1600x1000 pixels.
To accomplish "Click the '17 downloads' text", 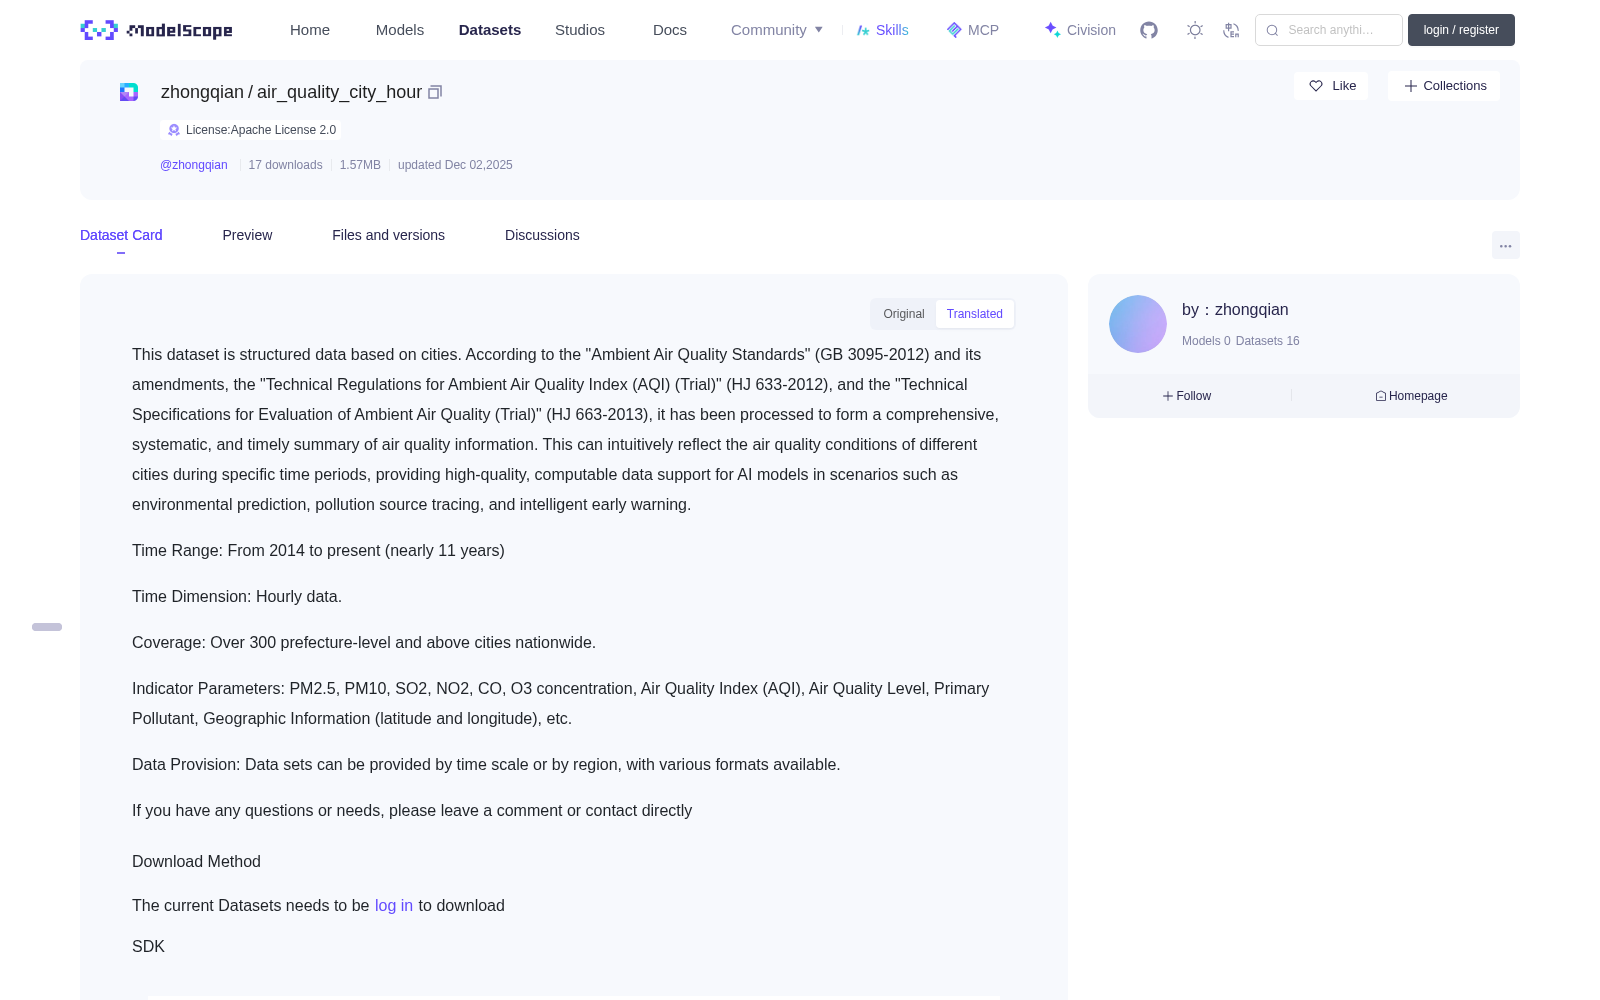I will 286,165.
